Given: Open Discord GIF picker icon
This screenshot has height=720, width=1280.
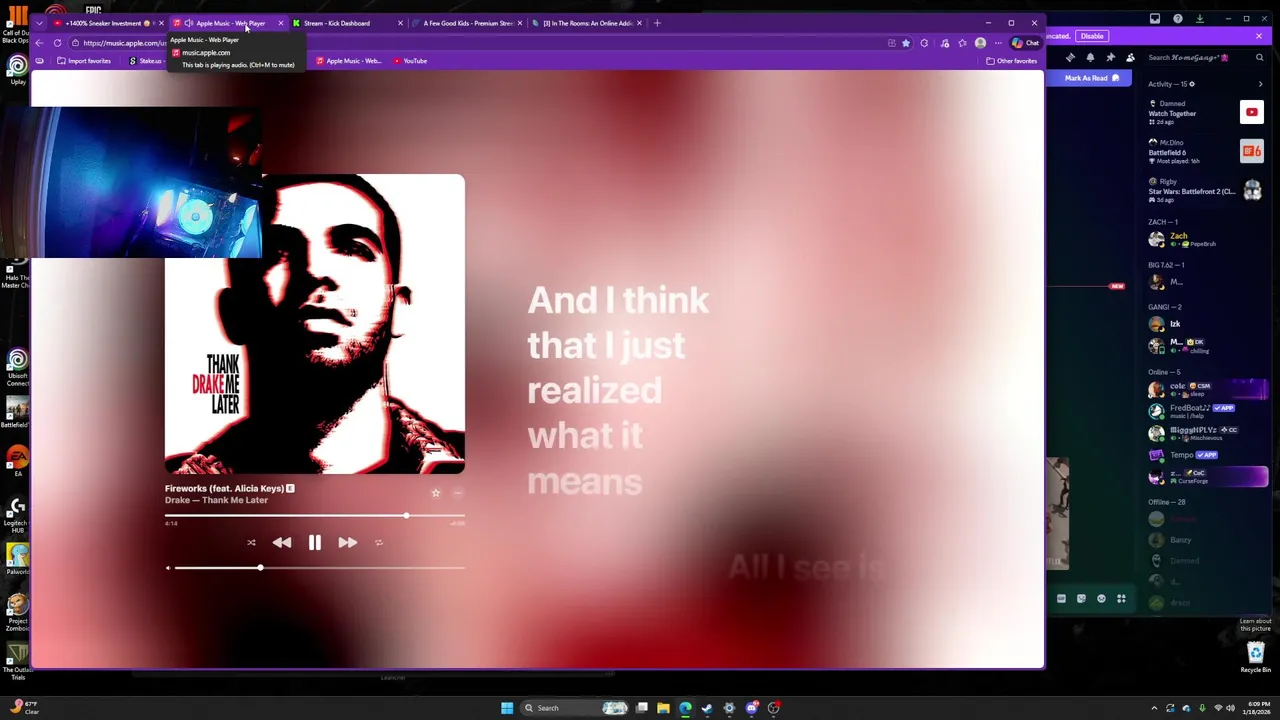Looking at the screenshot, I should point(1061,599).
